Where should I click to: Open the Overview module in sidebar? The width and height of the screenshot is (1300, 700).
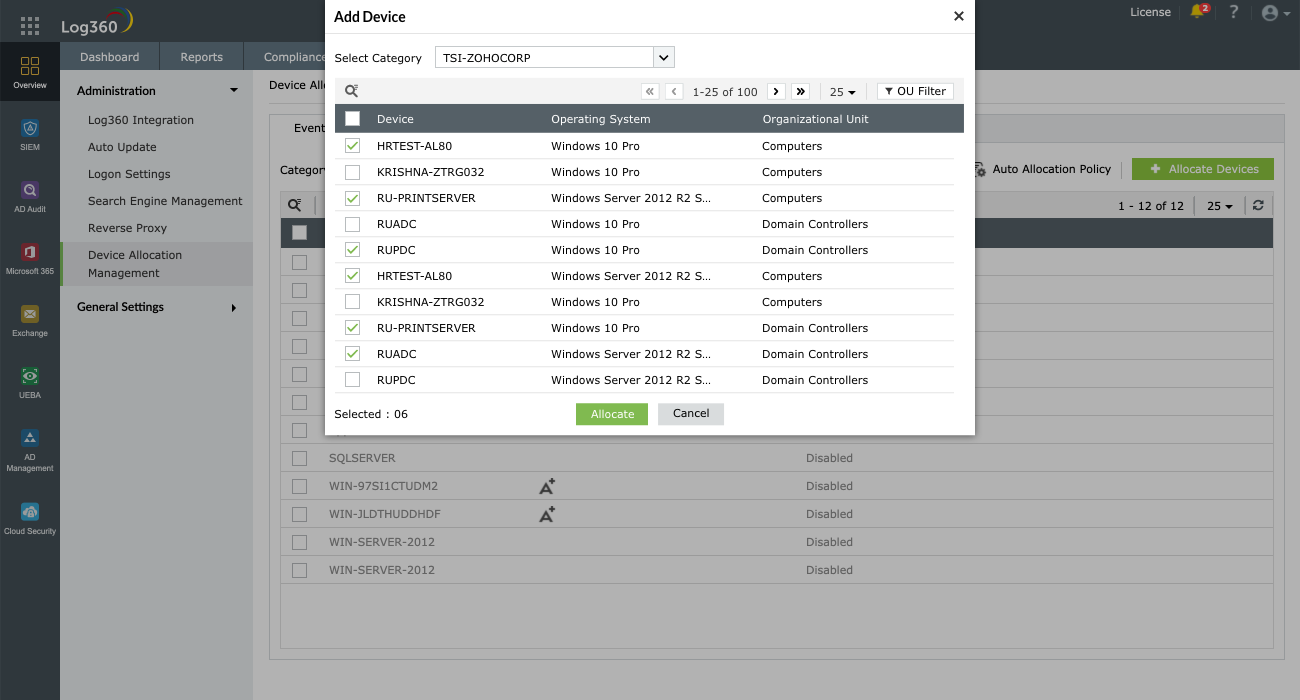[30, 73]
